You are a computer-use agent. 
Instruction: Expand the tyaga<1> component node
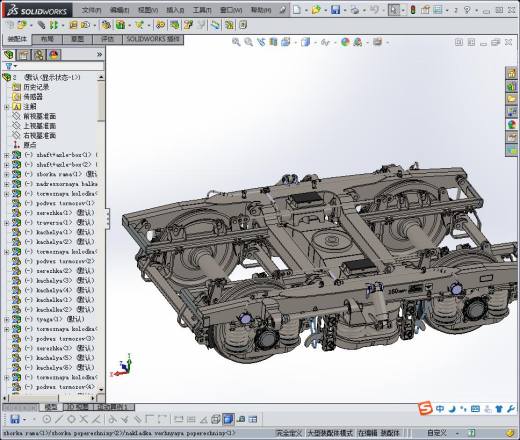[x=6, y=319]
